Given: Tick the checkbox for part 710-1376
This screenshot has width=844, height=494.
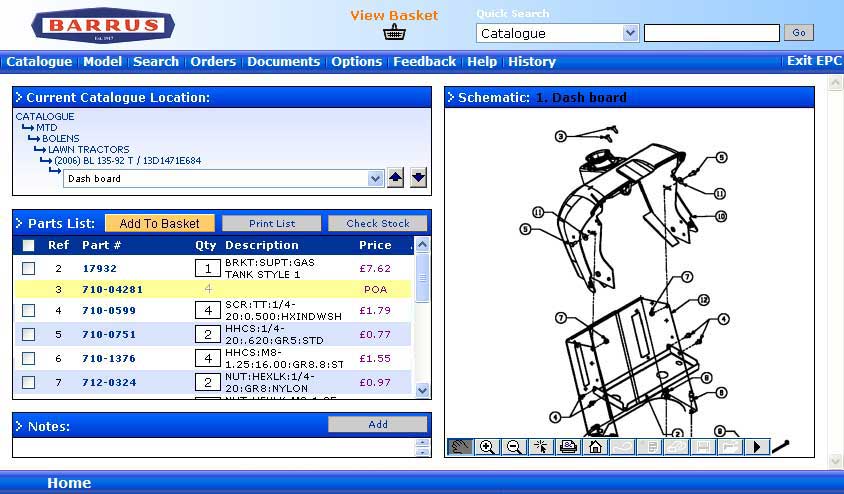Looking at the screenshot, I should tap(29, 358).
